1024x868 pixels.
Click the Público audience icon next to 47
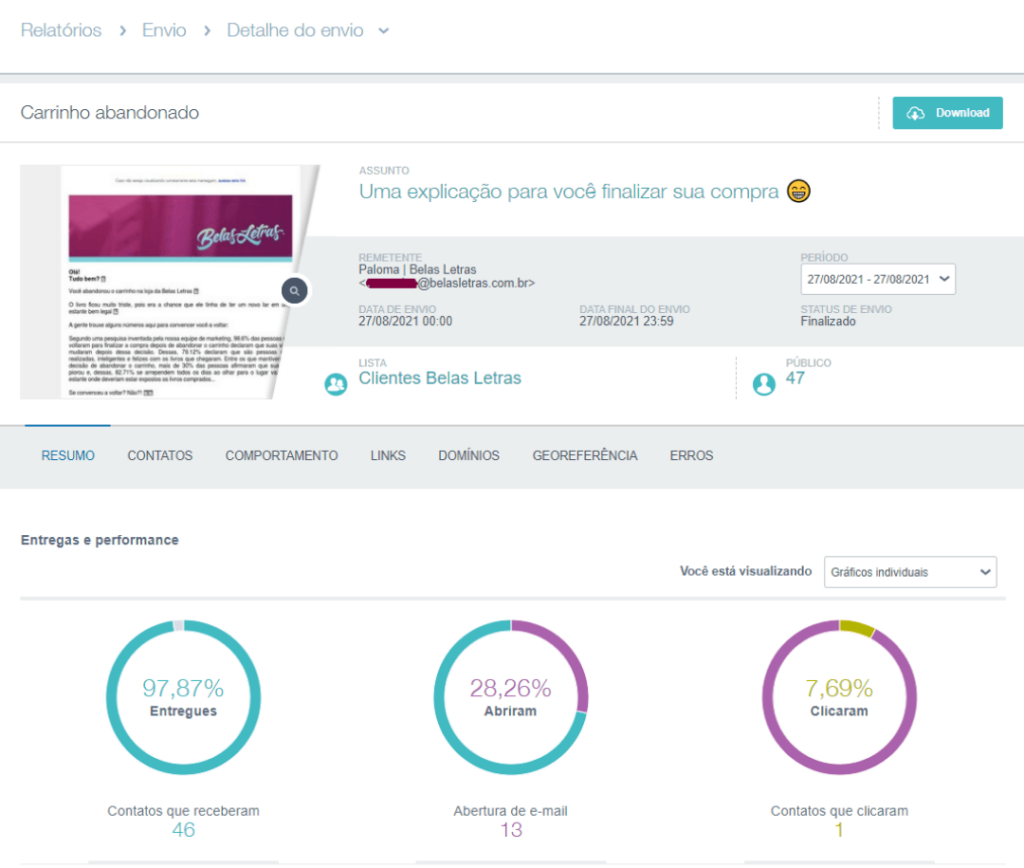(764, 383)
